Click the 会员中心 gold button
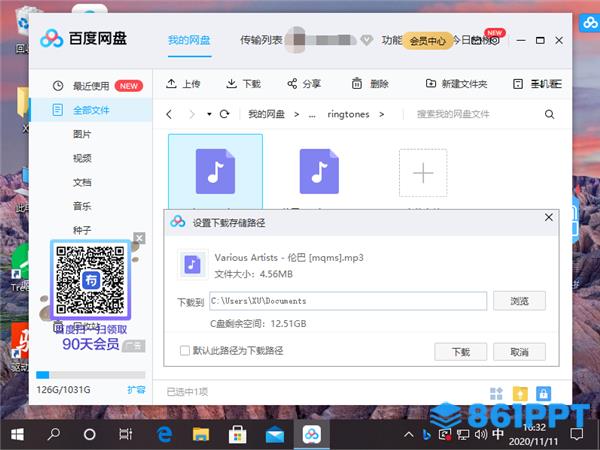600x450 pixels. 427,41
